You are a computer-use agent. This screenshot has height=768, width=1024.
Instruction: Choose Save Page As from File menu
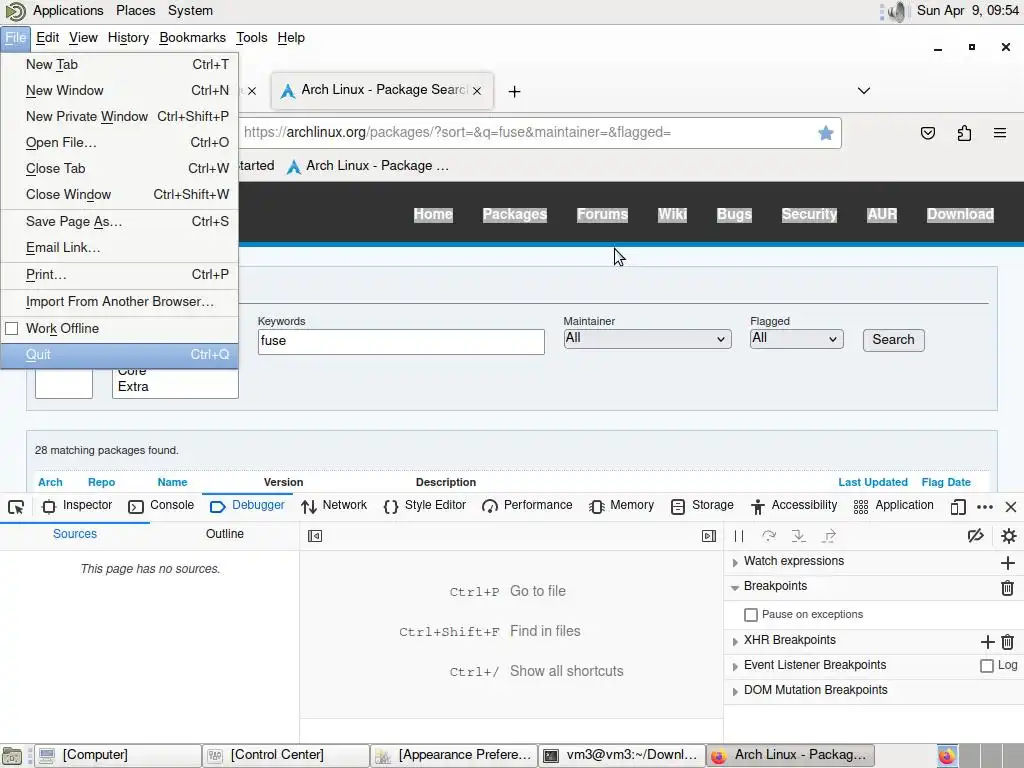click(x=120, y=222)
